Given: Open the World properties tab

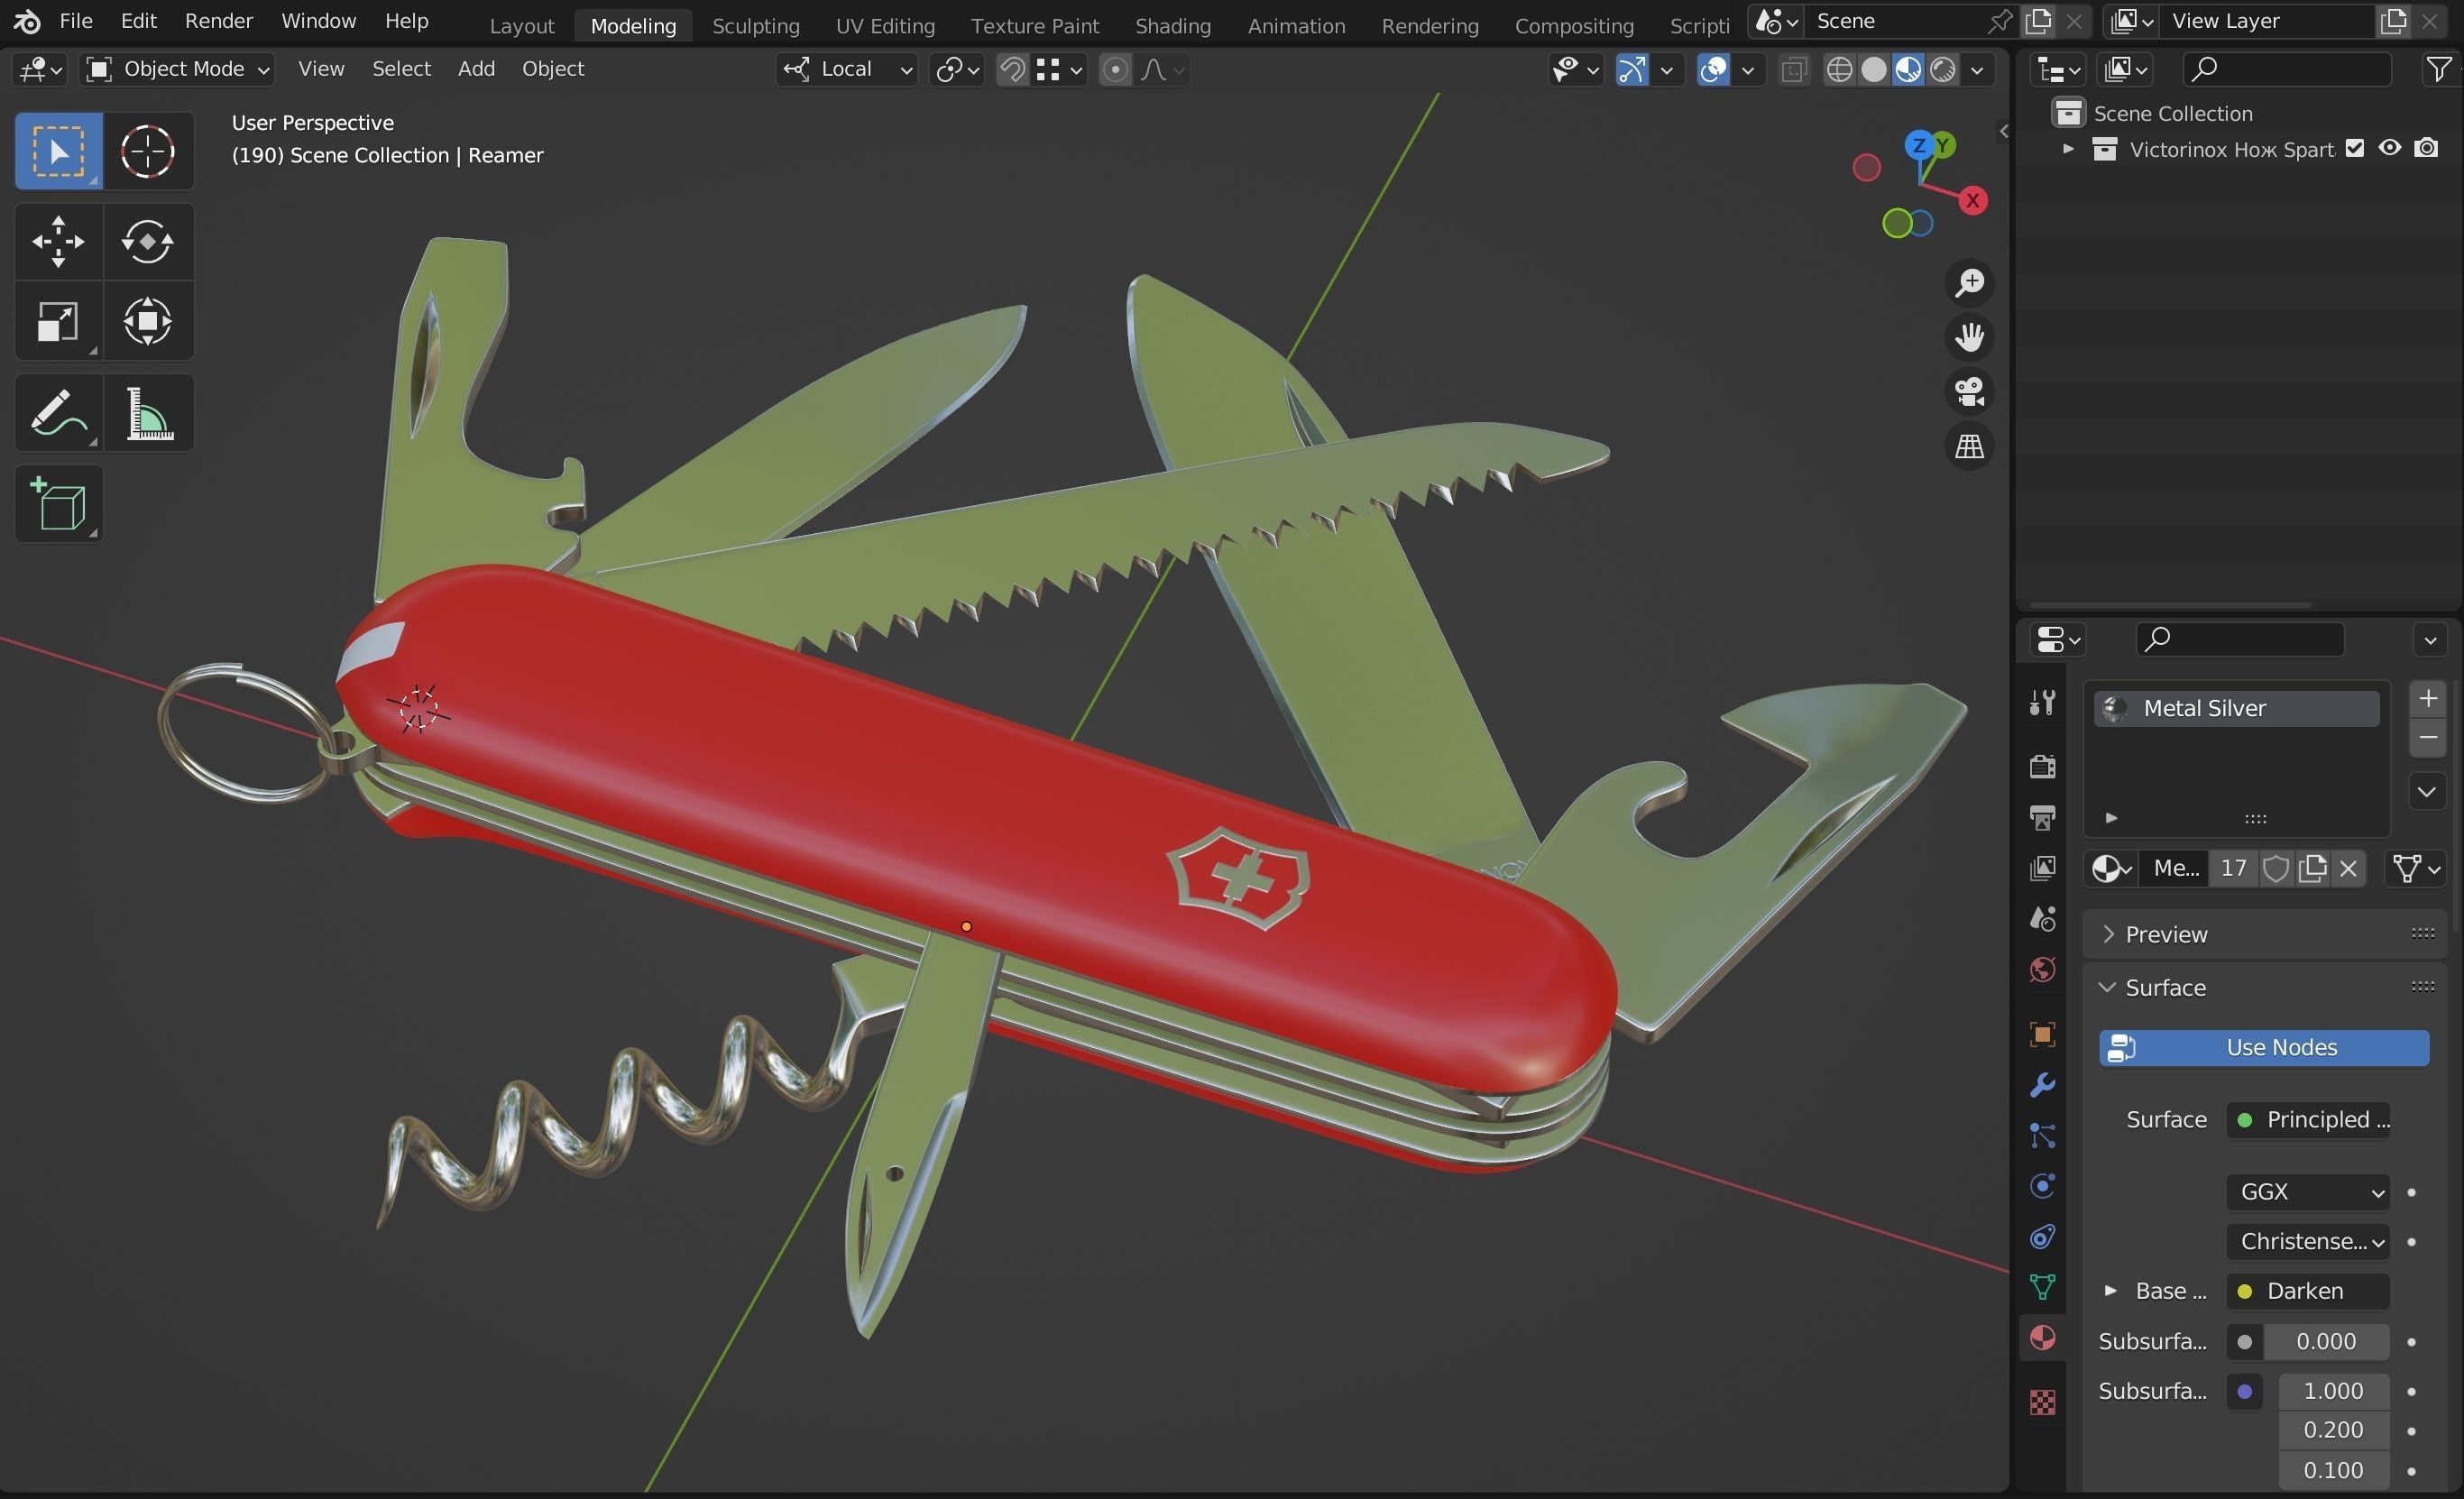Looking at the screenshot, I should coord(2042,970).
